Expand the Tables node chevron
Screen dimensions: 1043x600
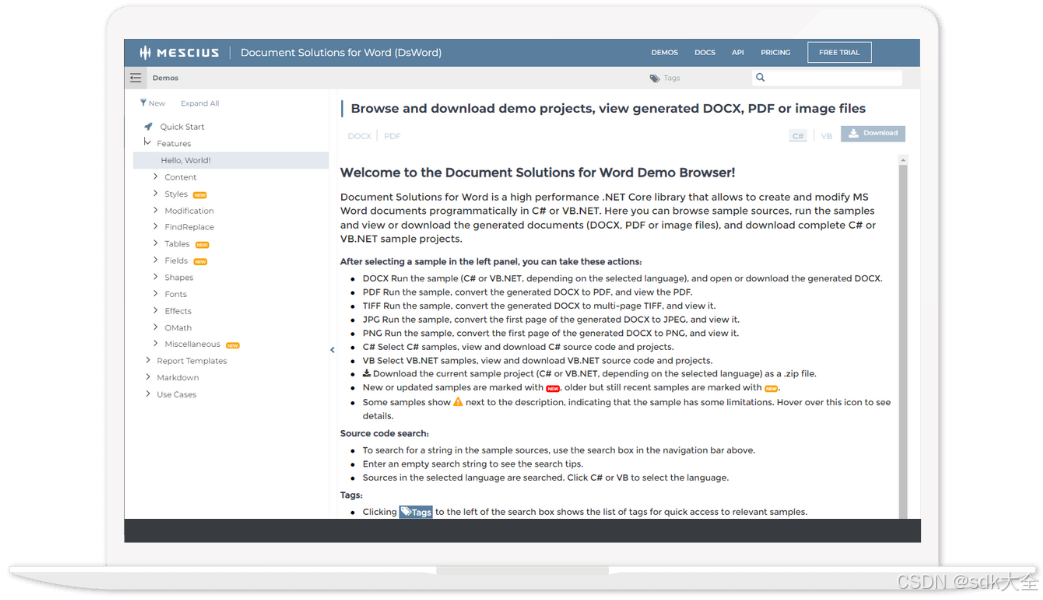tap(156, 243)
